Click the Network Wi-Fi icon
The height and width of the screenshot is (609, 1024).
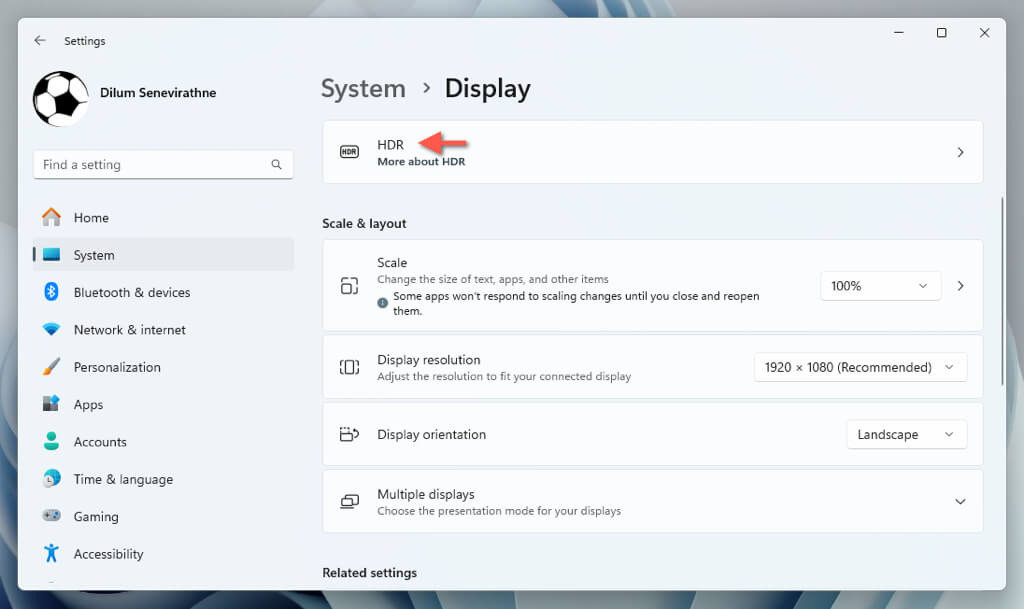click(52, 329)
